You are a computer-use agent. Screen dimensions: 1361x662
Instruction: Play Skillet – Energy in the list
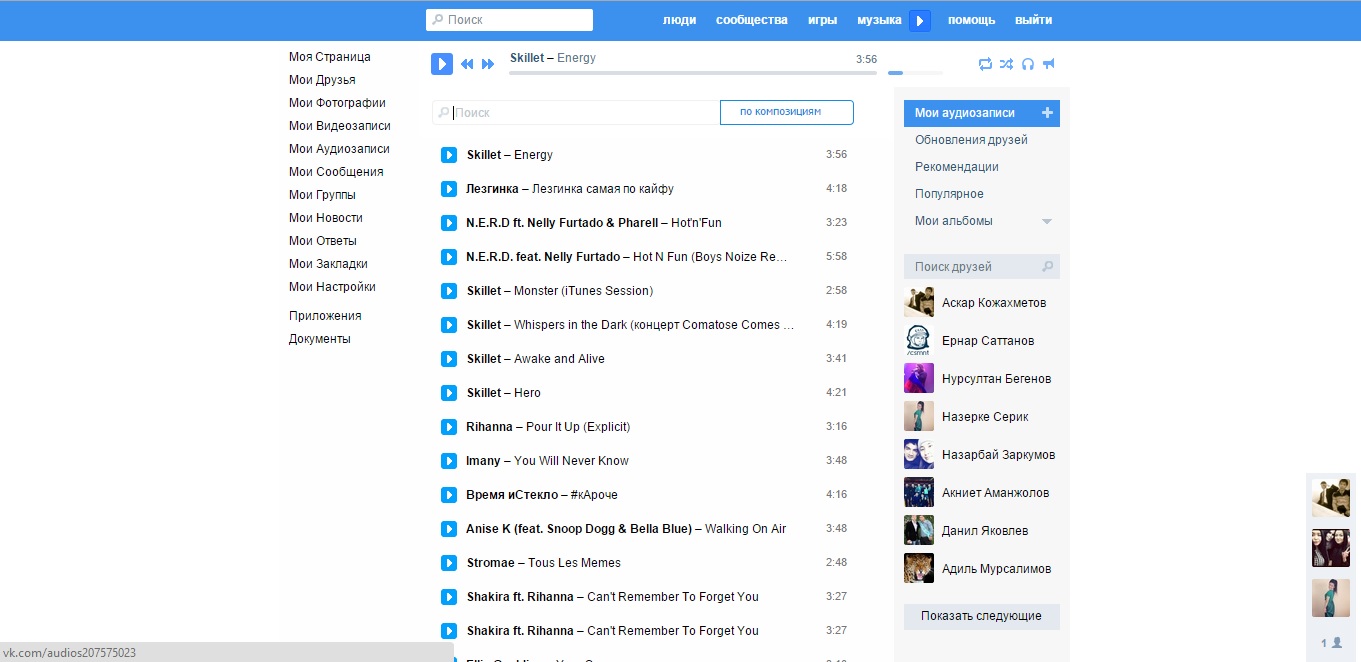[449, 155]
